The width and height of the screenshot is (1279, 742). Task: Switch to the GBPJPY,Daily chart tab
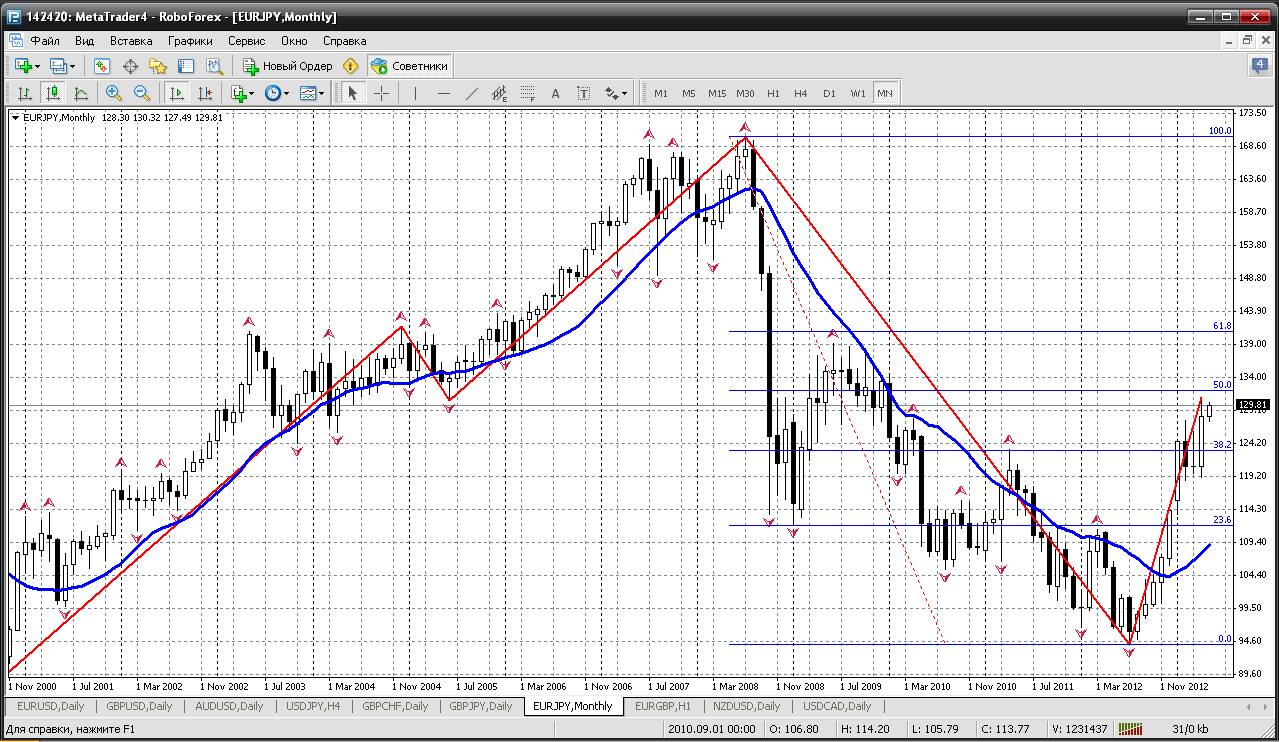point(481,706)
